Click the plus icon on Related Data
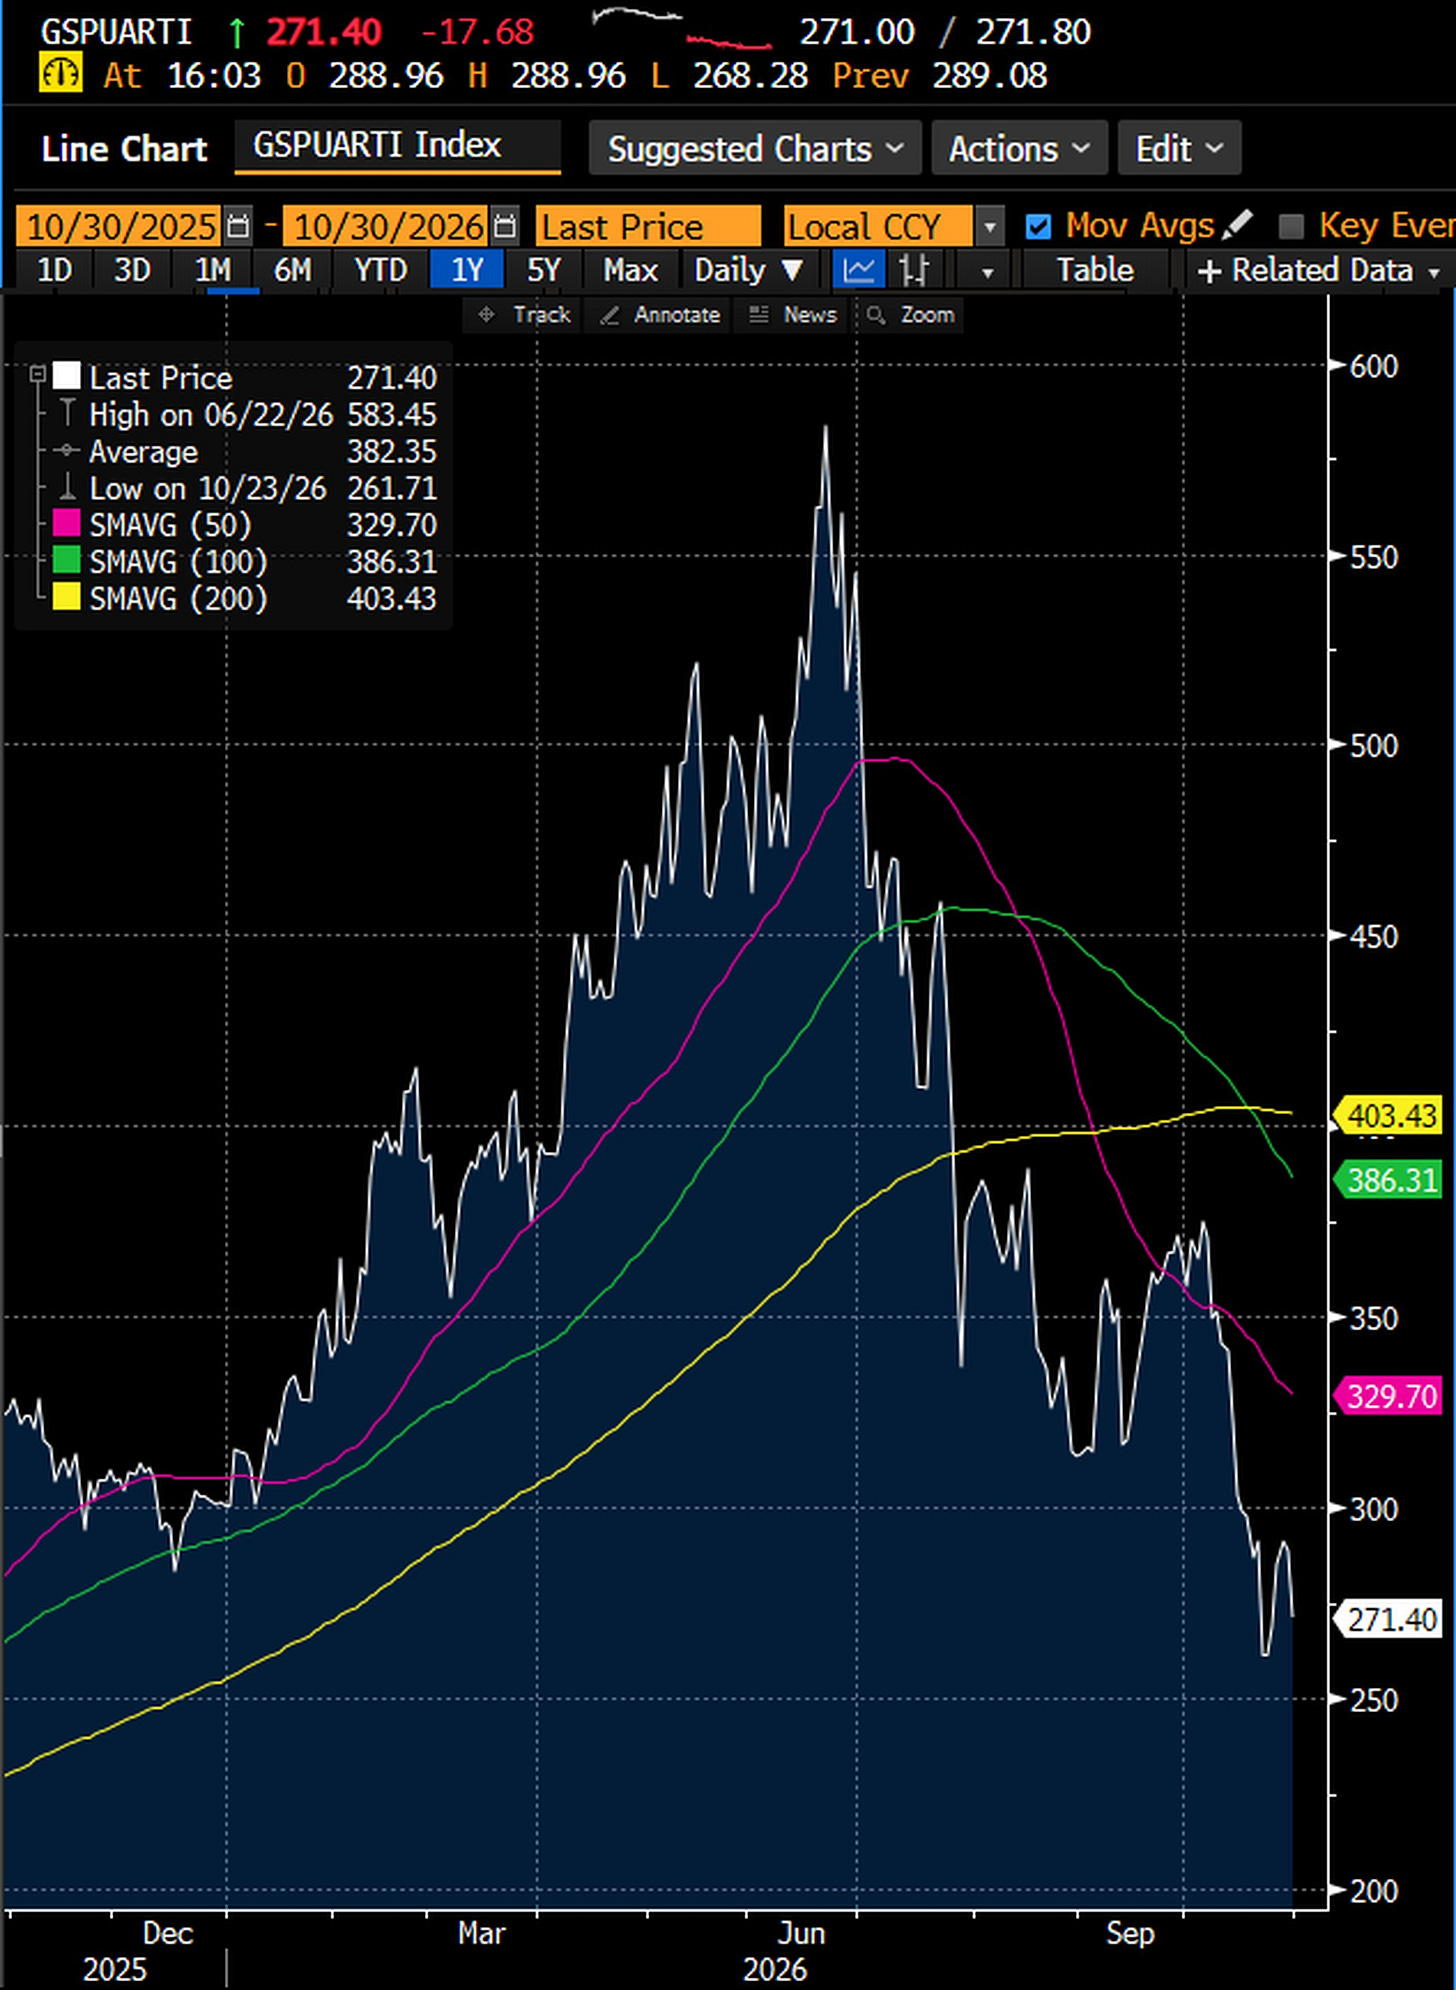The height and width of the screenshot is (1990, 1456). click(1209, 271)
